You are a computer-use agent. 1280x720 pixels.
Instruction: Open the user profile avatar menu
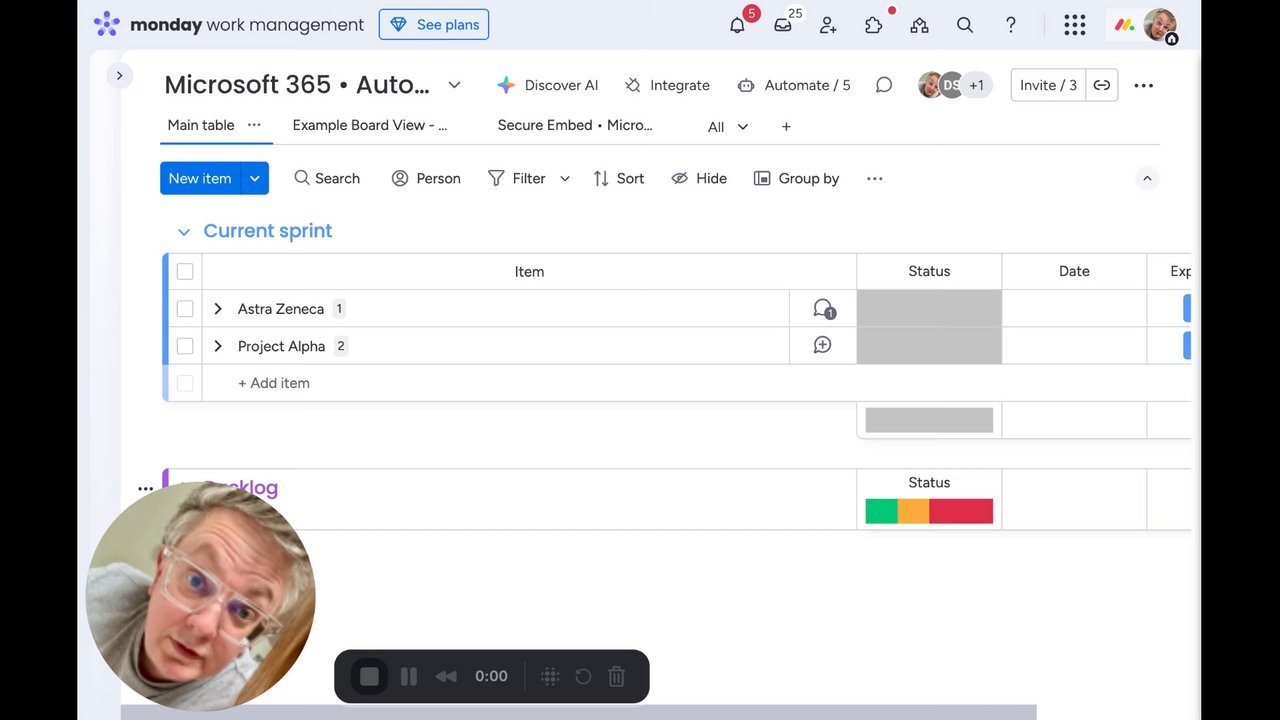tap(1160, 25)
